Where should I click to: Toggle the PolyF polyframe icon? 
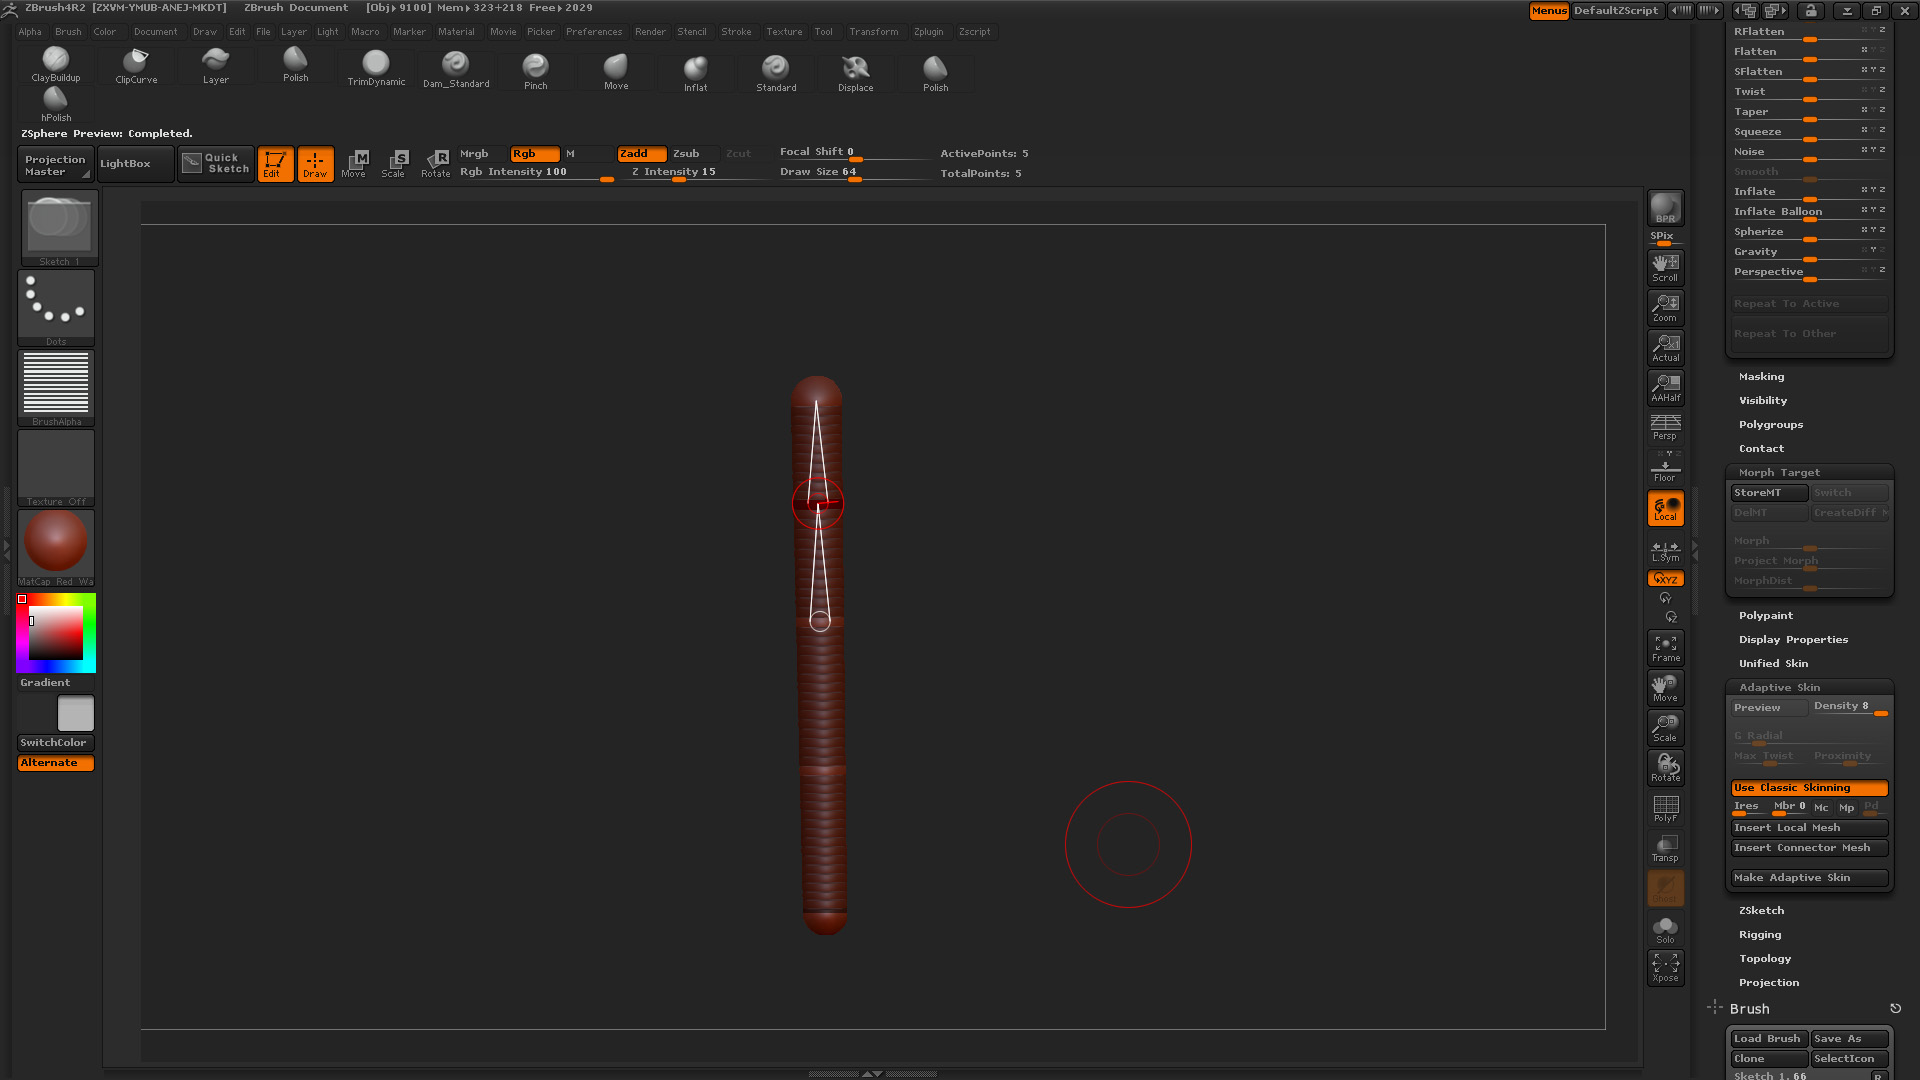(1665, 808)
